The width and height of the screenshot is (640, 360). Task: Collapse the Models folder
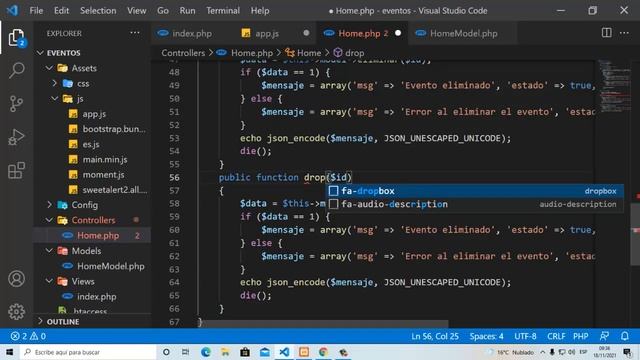[x=49, y=251]
